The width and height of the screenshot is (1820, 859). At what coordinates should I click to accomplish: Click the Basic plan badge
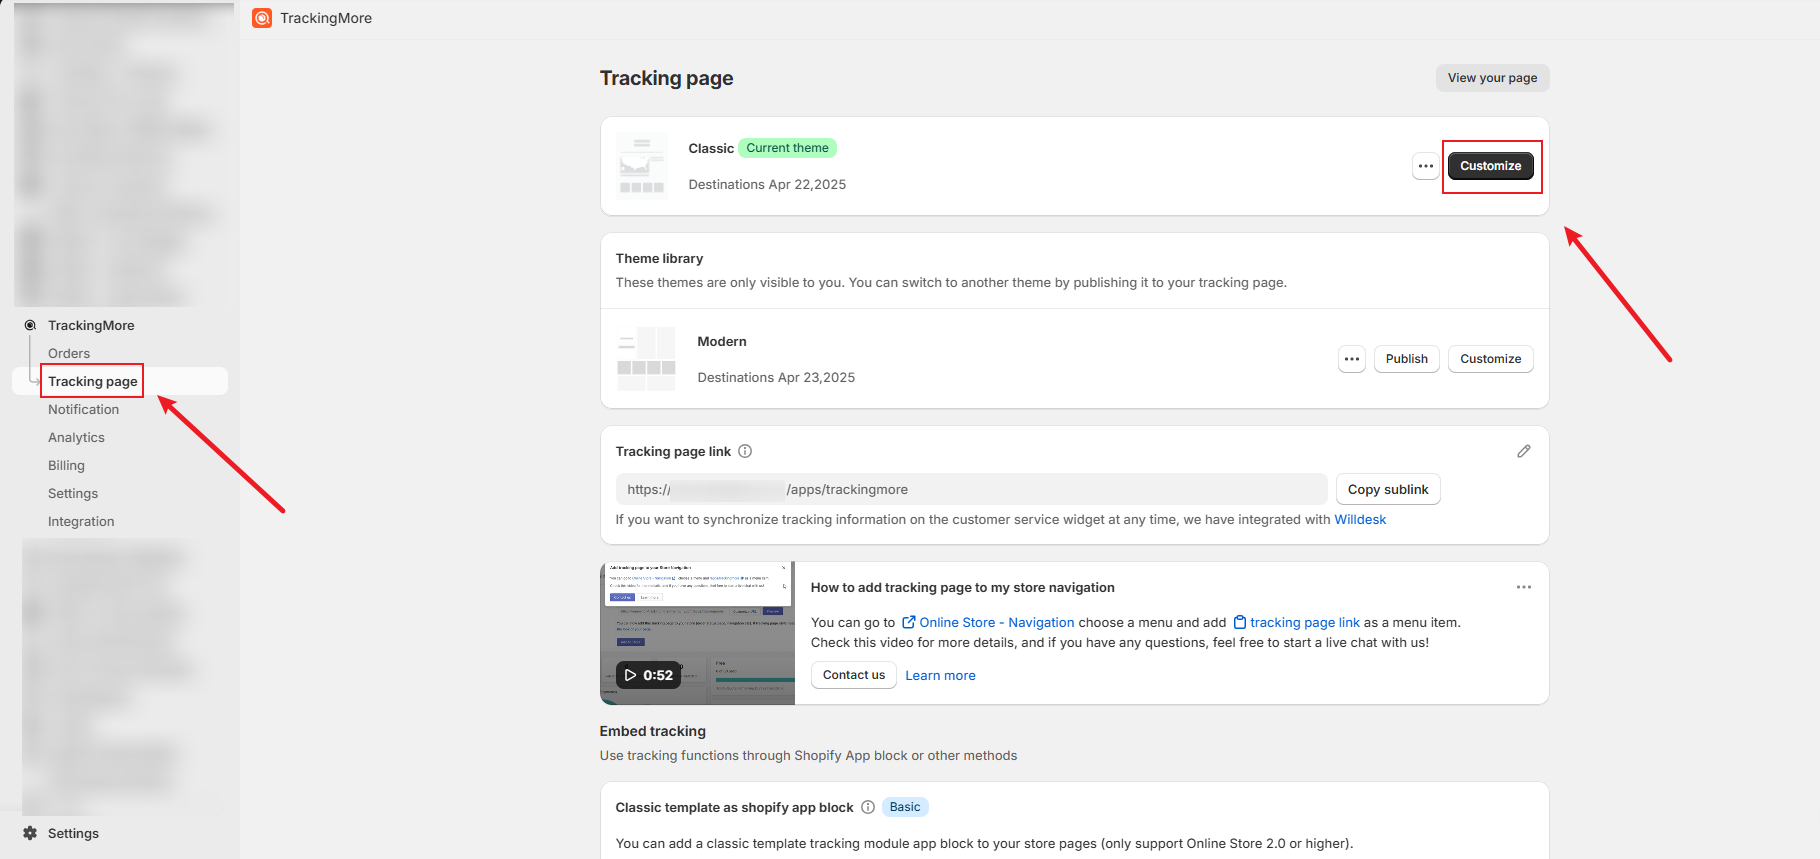coord(905,807)
